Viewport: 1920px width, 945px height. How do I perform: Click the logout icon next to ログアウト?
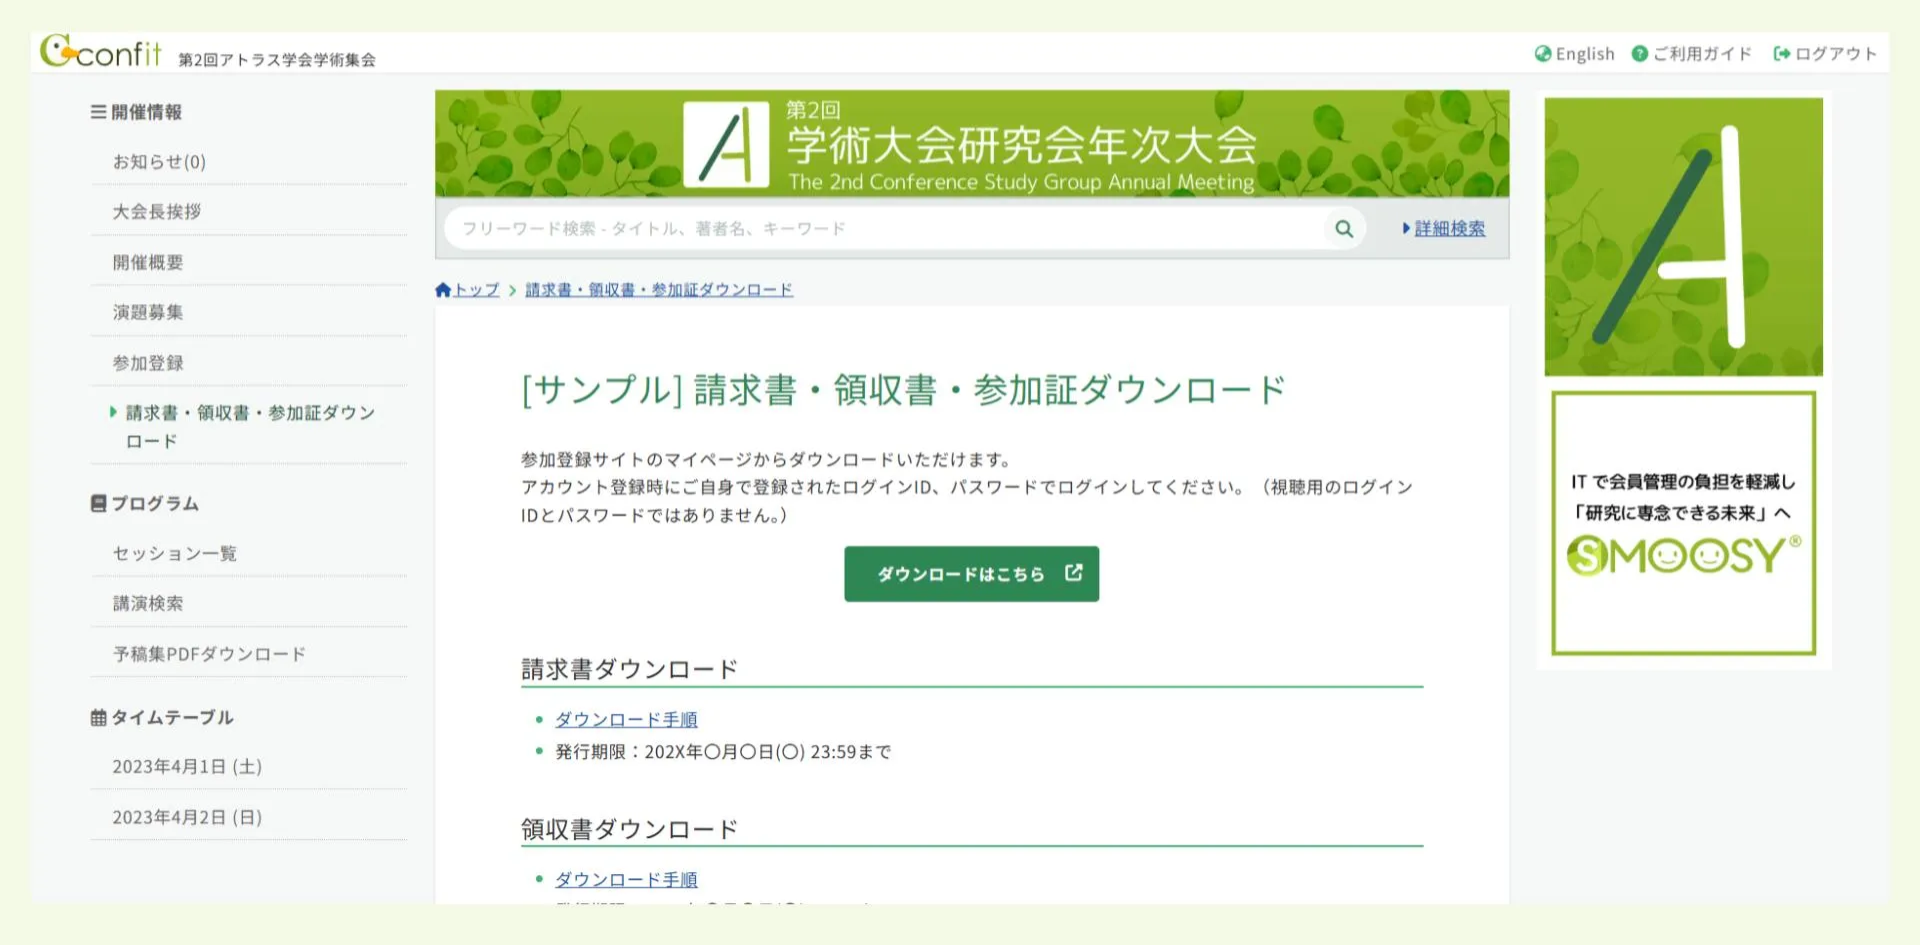(x=1781, y=54)
